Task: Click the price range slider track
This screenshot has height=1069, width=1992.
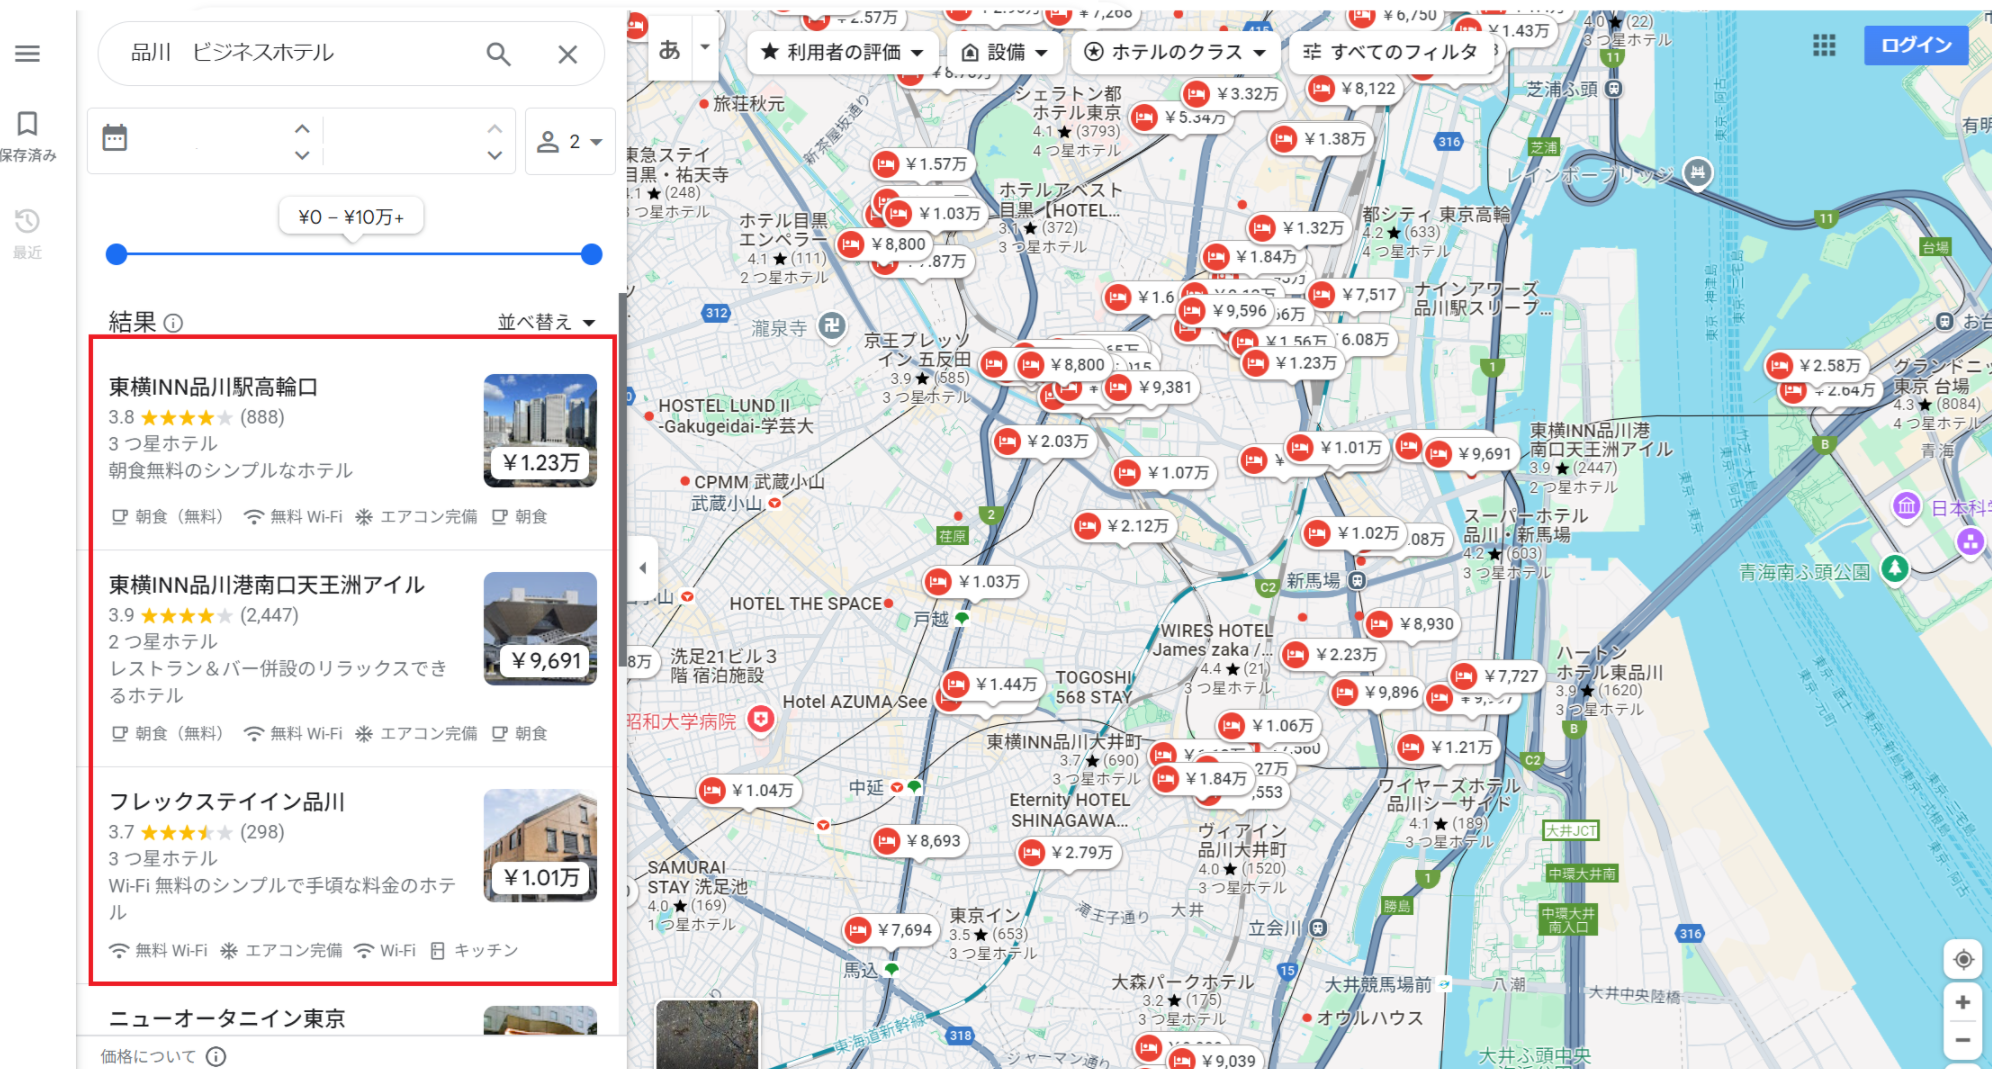Action: [354, 254]
